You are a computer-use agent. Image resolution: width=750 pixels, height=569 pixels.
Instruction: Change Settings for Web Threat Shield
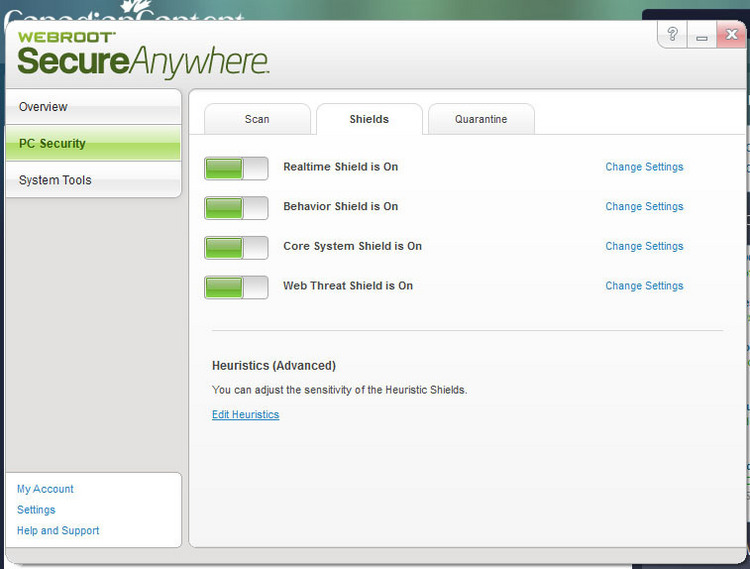tap(644, 286)
